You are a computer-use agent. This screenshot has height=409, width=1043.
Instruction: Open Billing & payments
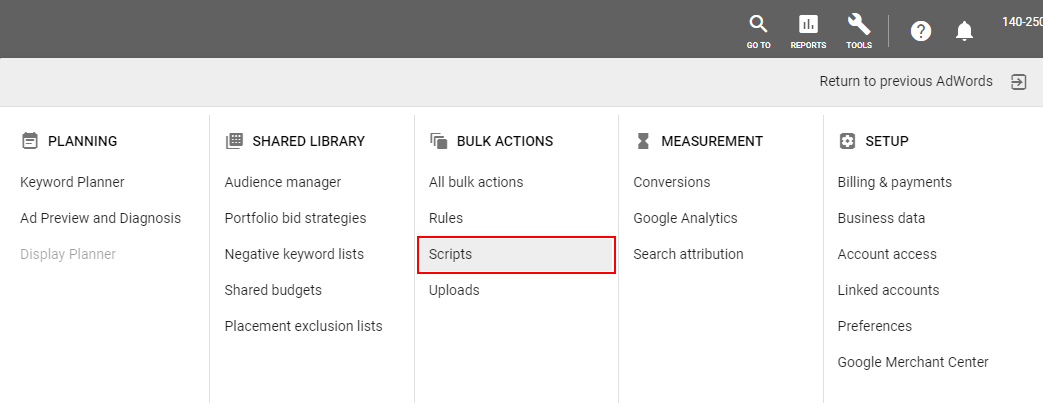[895, 182]
